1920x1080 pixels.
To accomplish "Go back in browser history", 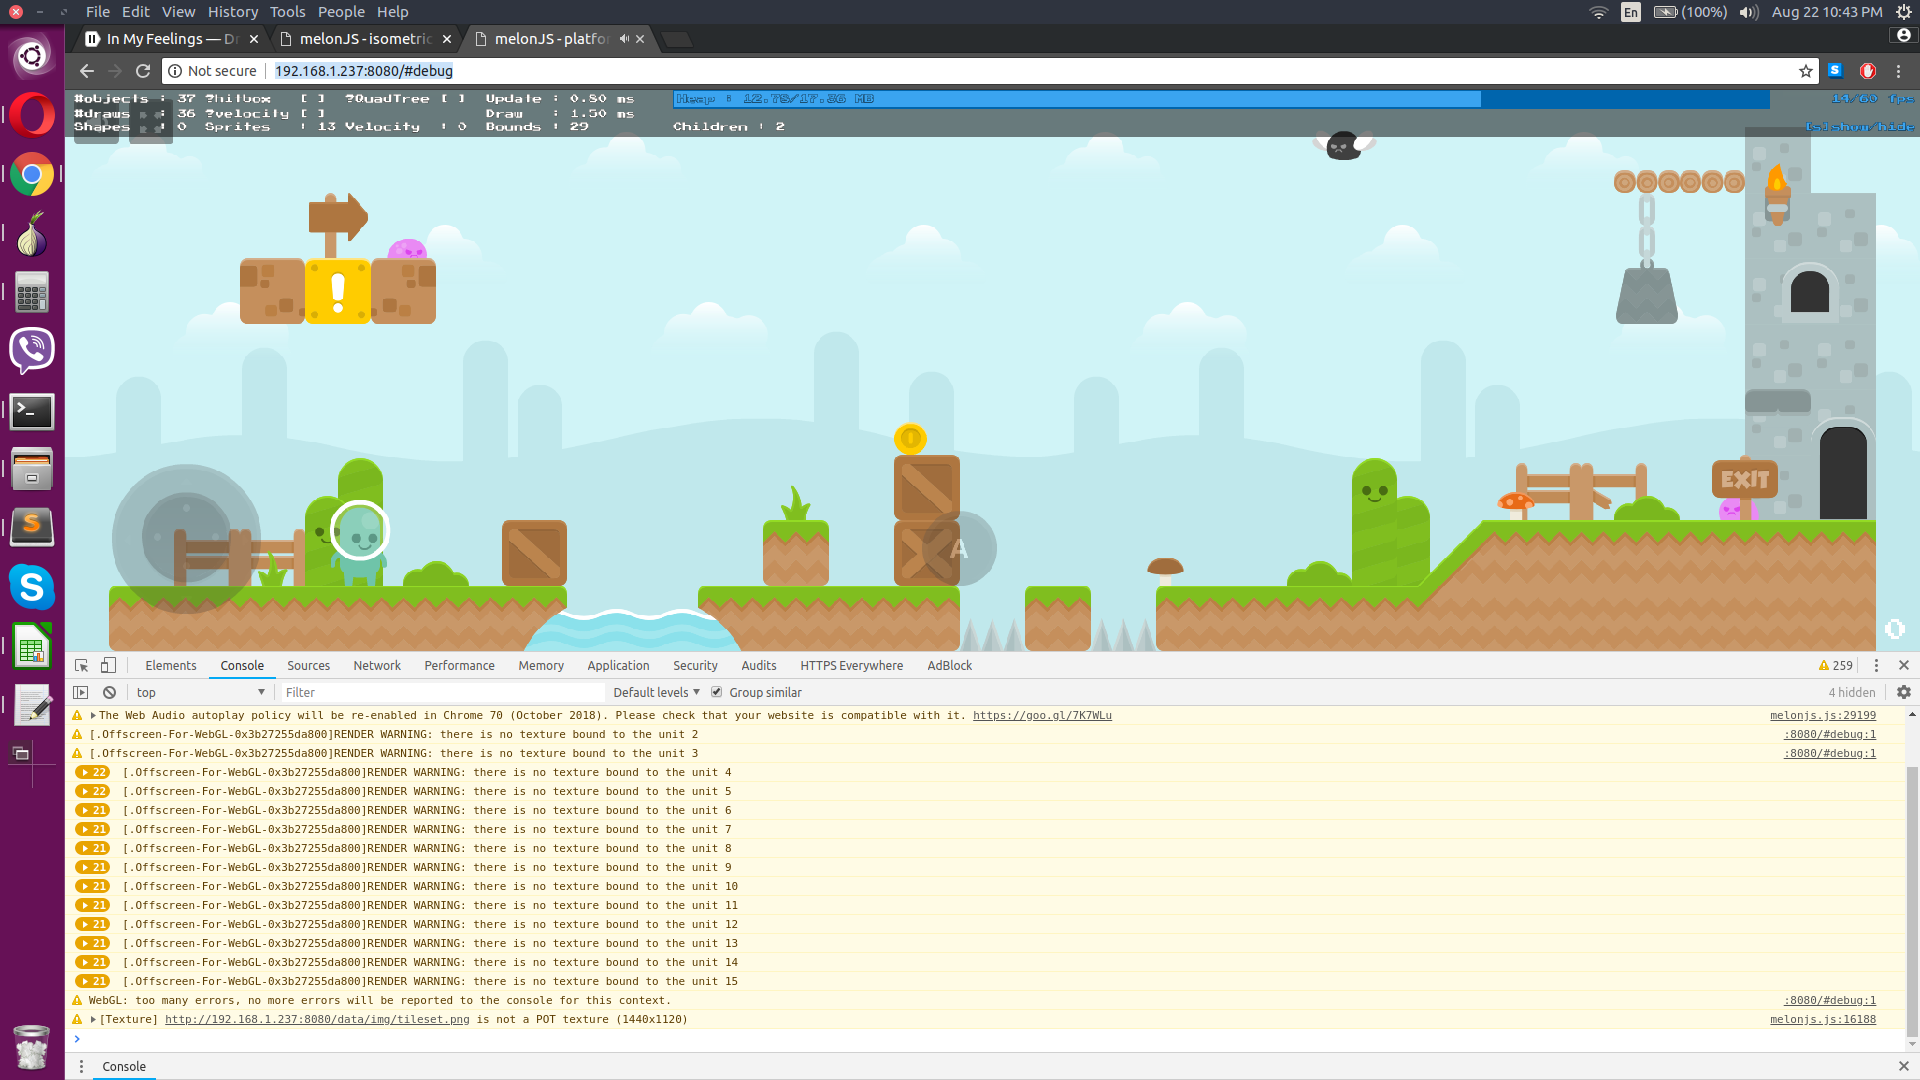I will pyautogui.click(x=87, y=71).
